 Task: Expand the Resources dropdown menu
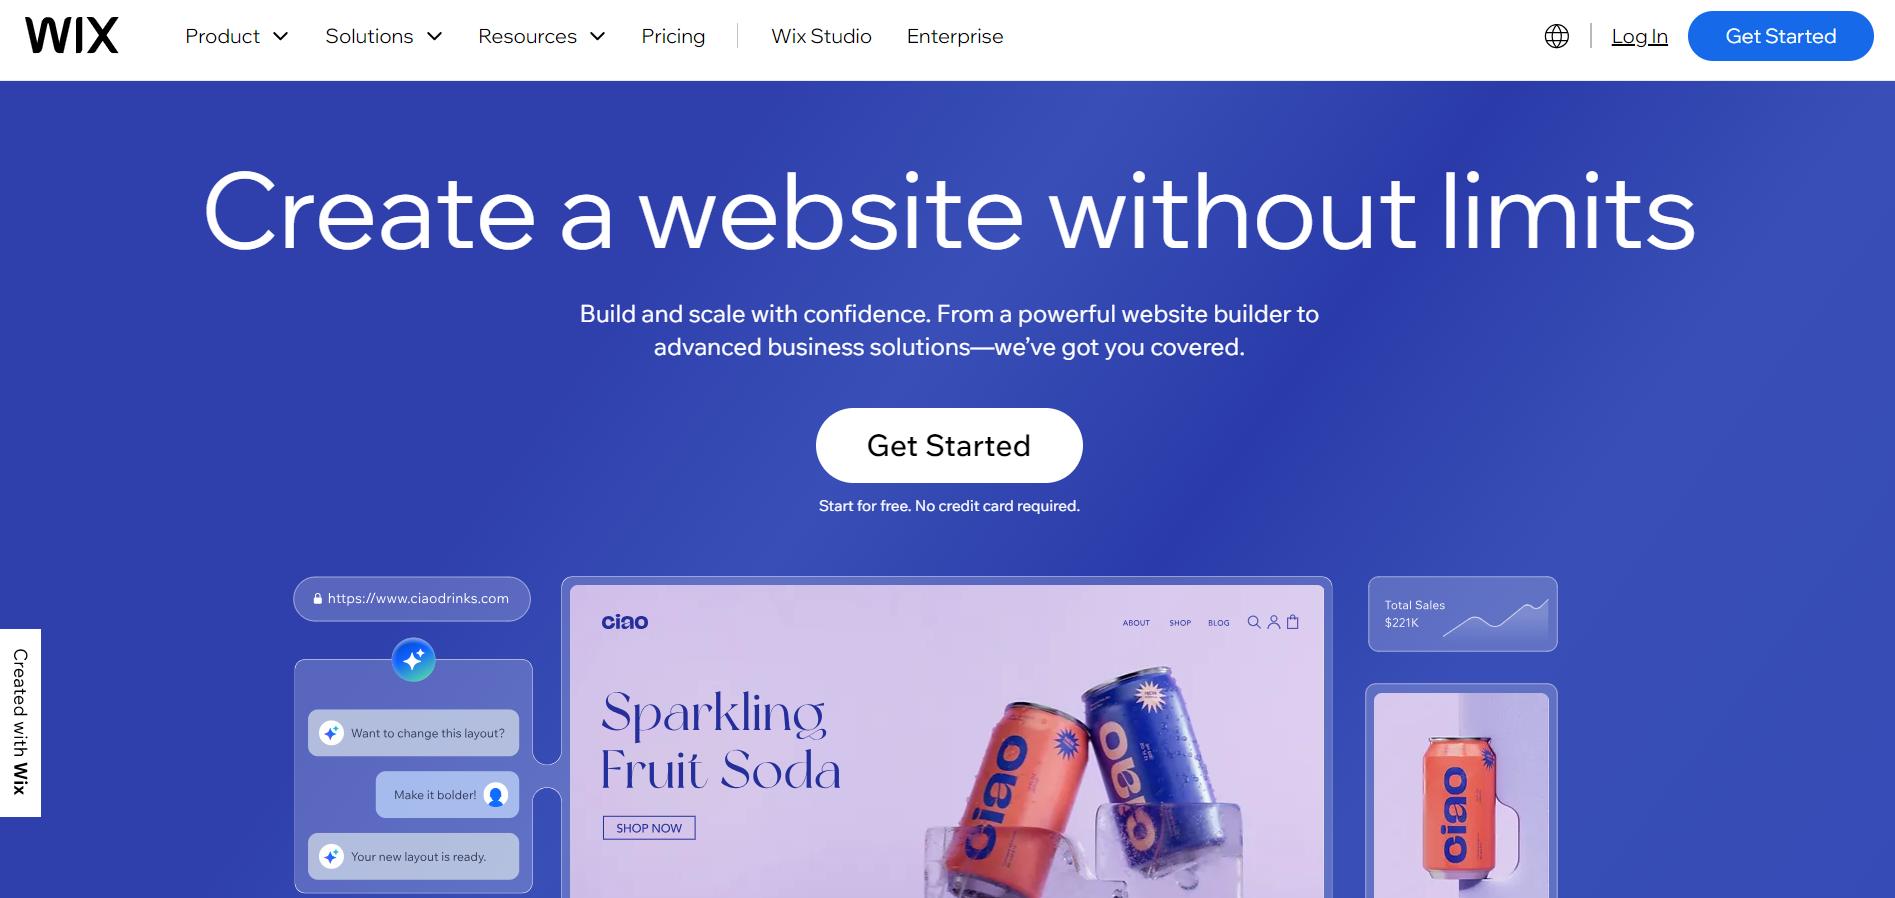point(542,36)
